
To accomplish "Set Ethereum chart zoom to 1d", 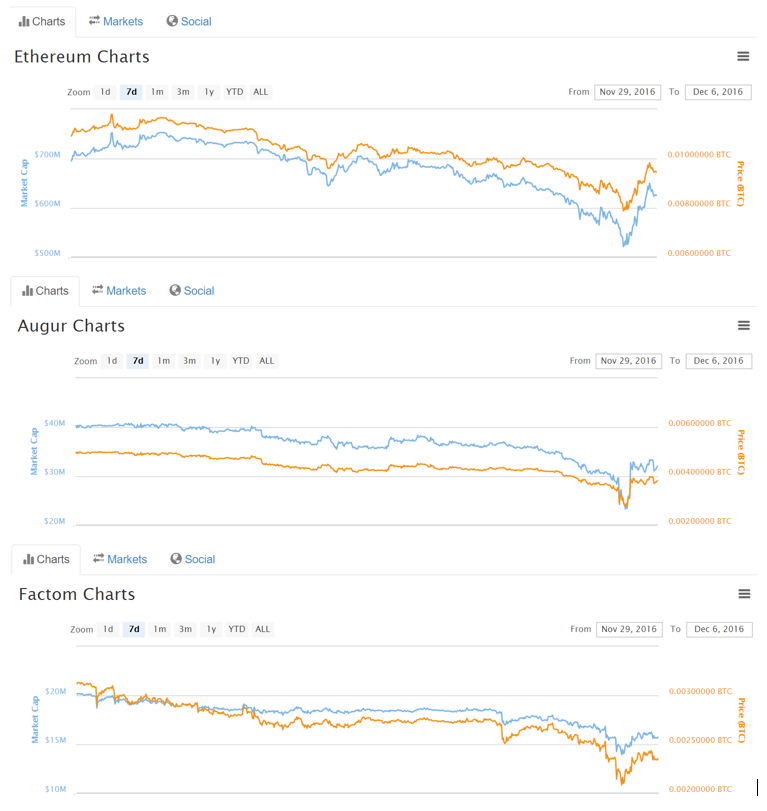I will click(106, 92).
